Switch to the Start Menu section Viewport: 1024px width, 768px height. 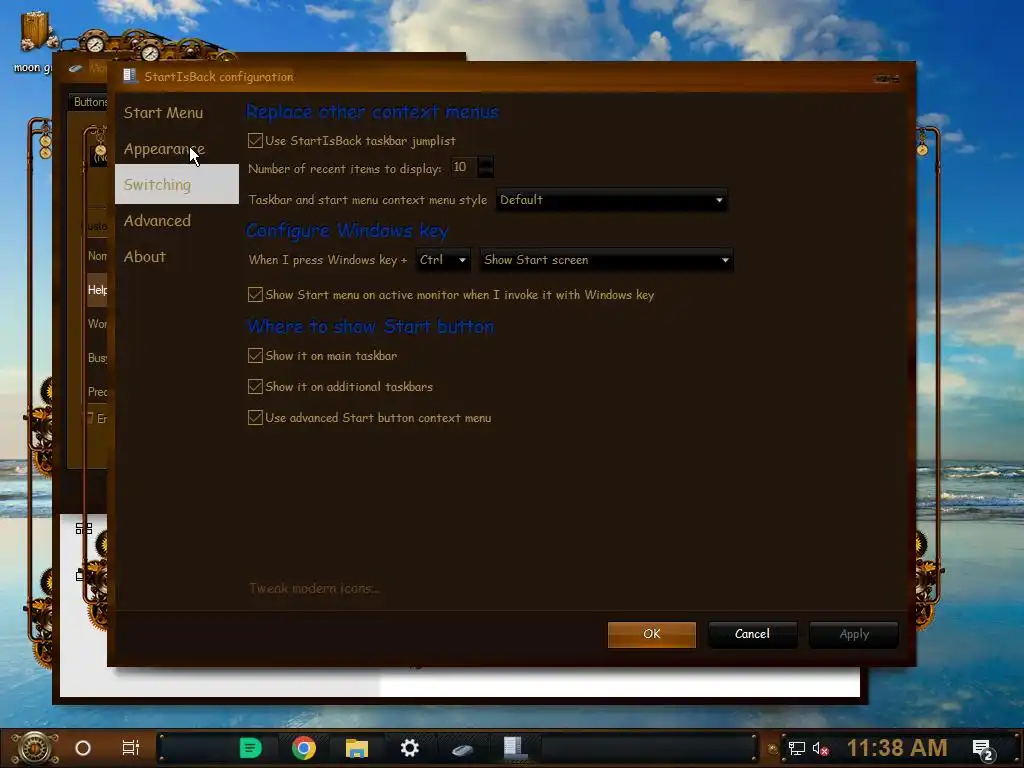163,113
